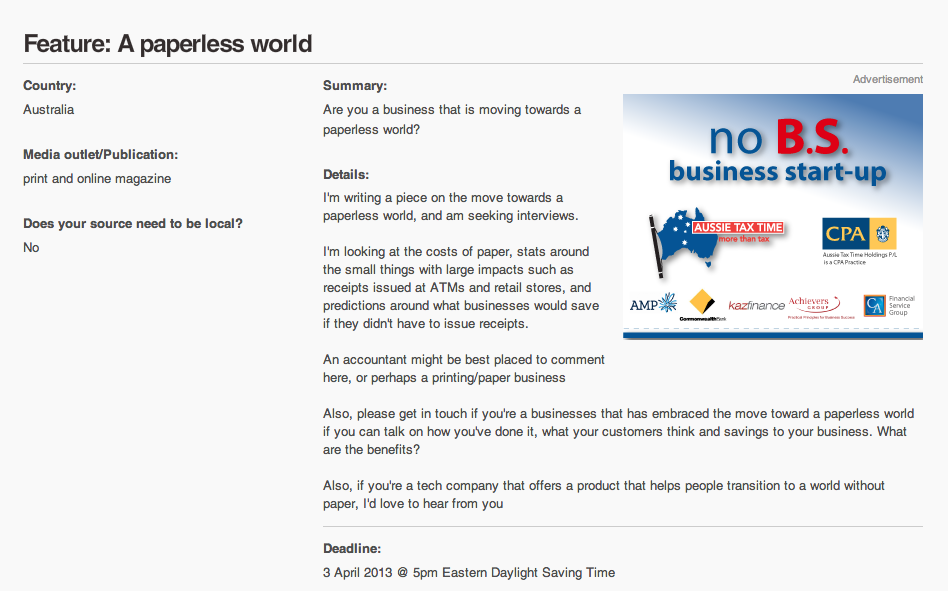This screenshot has height=591, width=948.
Task: Click 'Does your source need to be local?' label
Action: coord(132,224)
